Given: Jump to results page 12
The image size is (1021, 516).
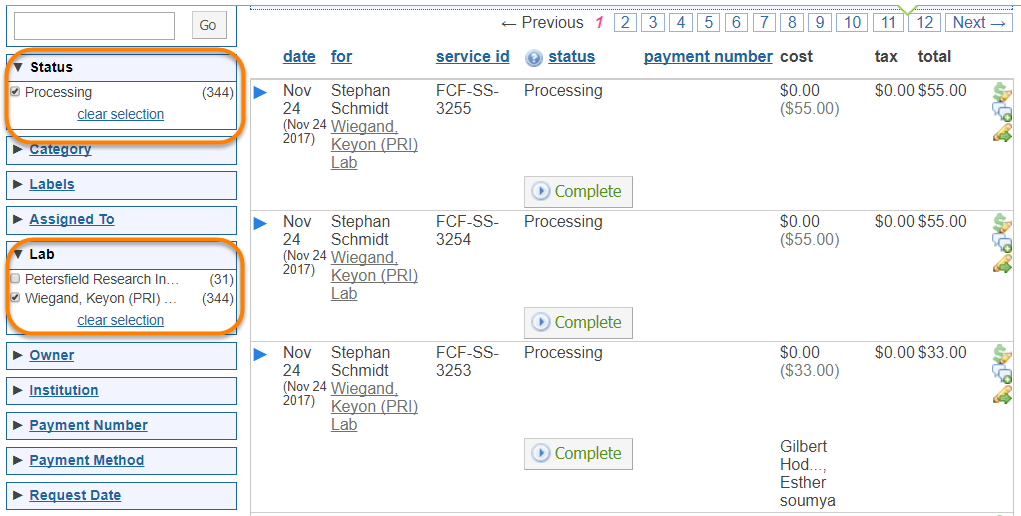Looking at the screenshot, I should click(x=924, y=23).
